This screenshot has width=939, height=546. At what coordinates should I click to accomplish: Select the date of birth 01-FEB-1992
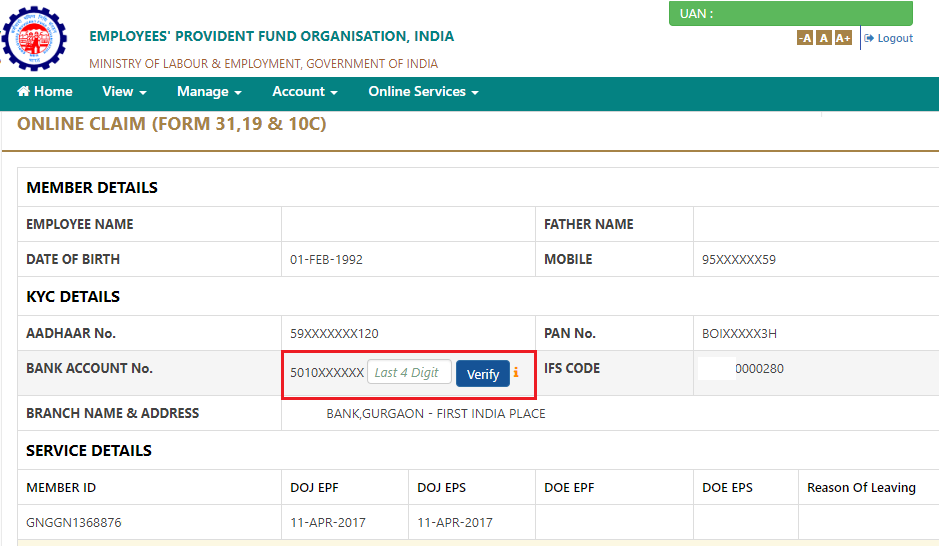[x=326, y=260]
